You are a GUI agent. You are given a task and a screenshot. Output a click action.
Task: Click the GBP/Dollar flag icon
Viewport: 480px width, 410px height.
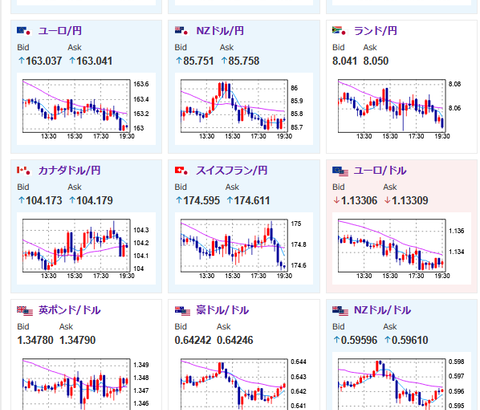[25, 311]
